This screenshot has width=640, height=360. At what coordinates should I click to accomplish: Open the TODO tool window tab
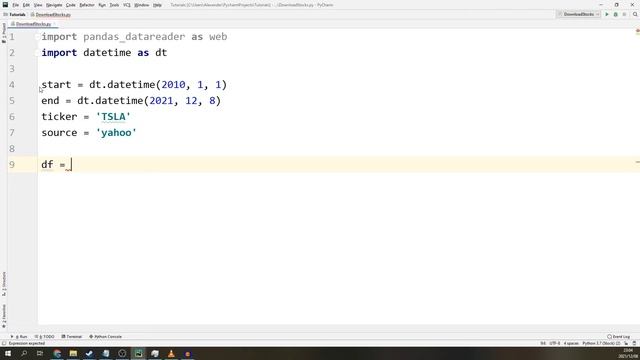[x=44, y=337]
